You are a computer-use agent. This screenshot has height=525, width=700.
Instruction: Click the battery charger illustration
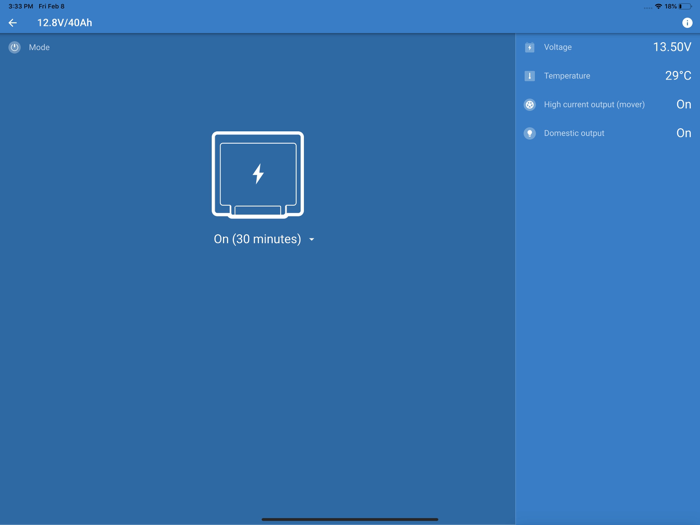point(258,175)
